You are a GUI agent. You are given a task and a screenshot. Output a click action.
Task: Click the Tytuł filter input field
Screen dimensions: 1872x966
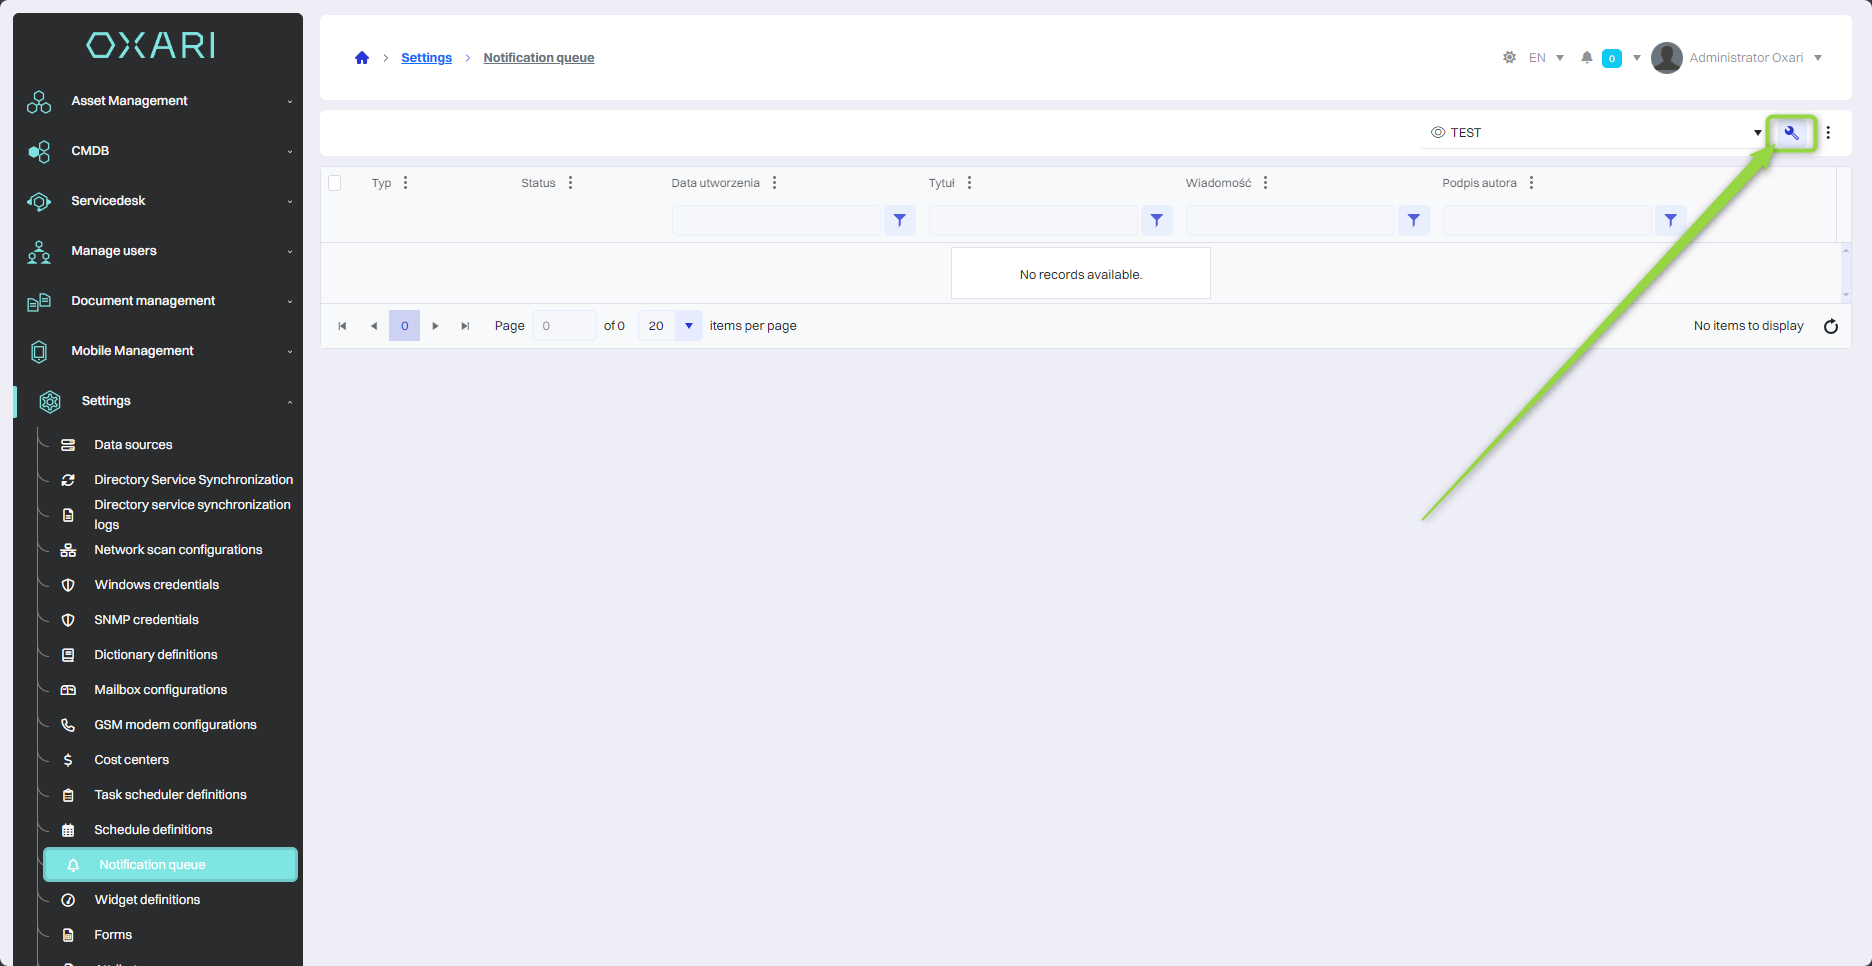pos(1032,220)
